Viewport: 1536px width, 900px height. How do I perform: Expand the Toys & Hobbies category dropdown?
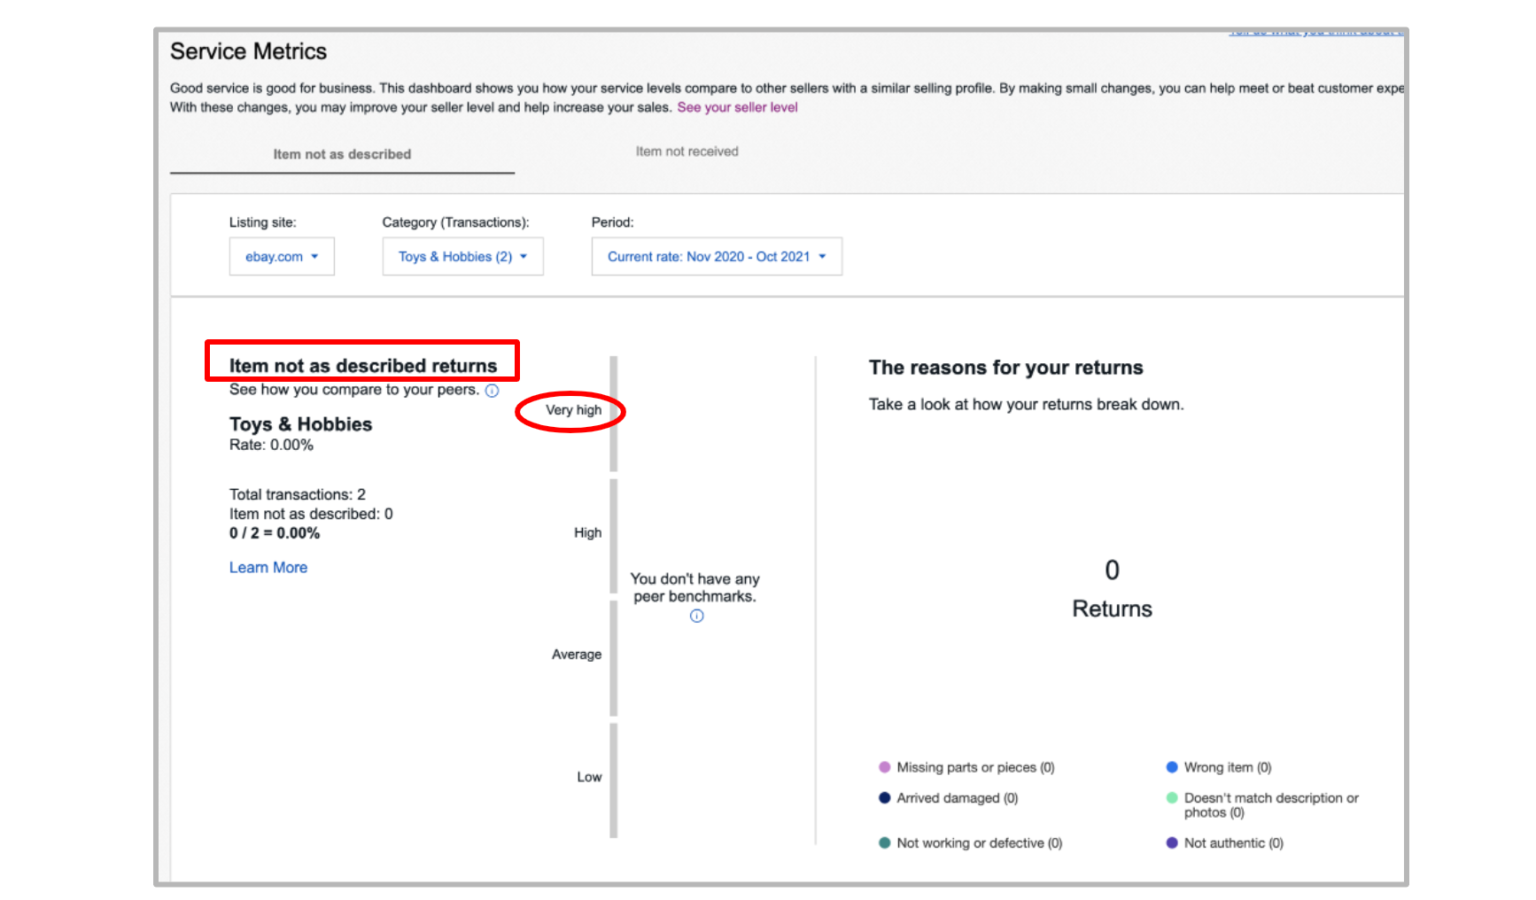462,257
